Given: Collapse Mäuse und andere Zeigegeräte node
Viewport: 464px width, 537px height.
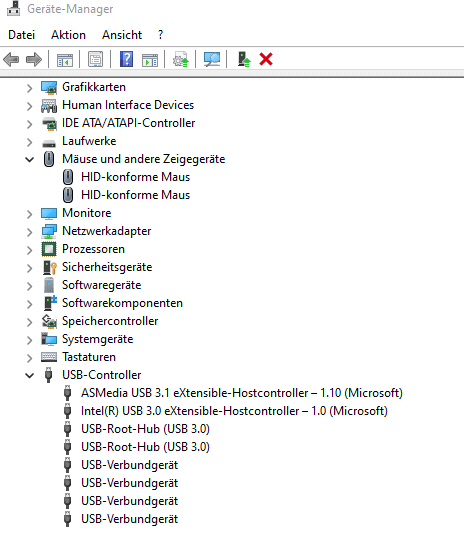Looking at the screenshot, I should point(29,160).
